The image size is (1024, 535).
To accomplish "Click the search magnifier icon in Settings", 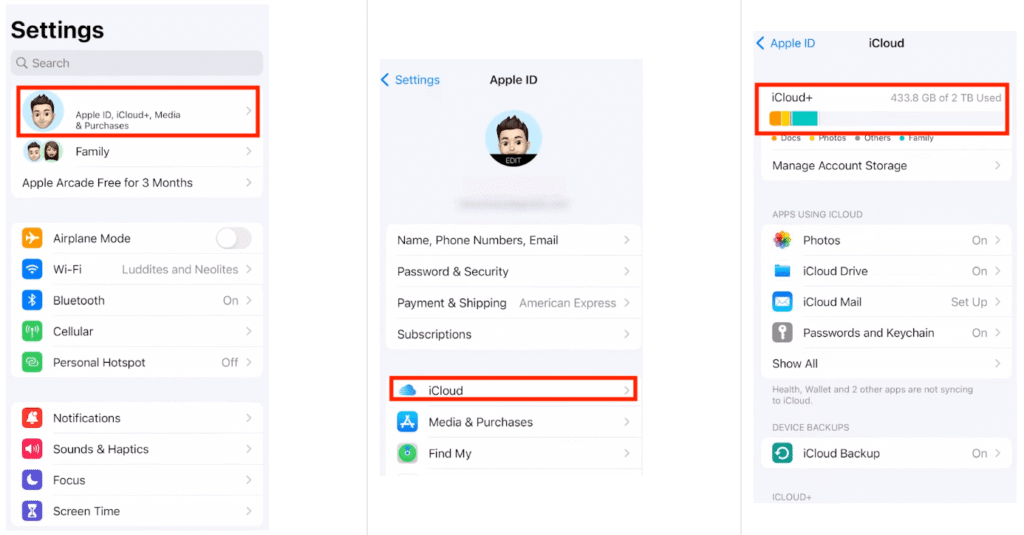I will (22, 63).
